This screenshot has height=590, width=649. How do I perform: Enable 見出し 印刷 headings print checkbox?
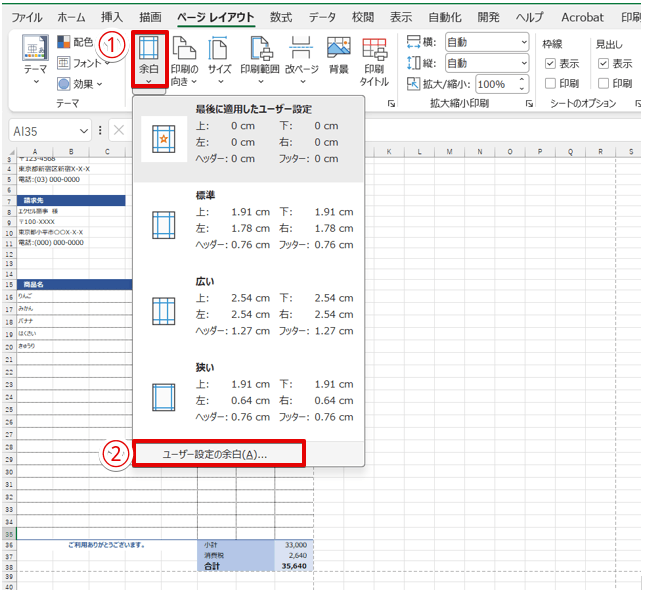pyautogui.click(x=603, y=83)
